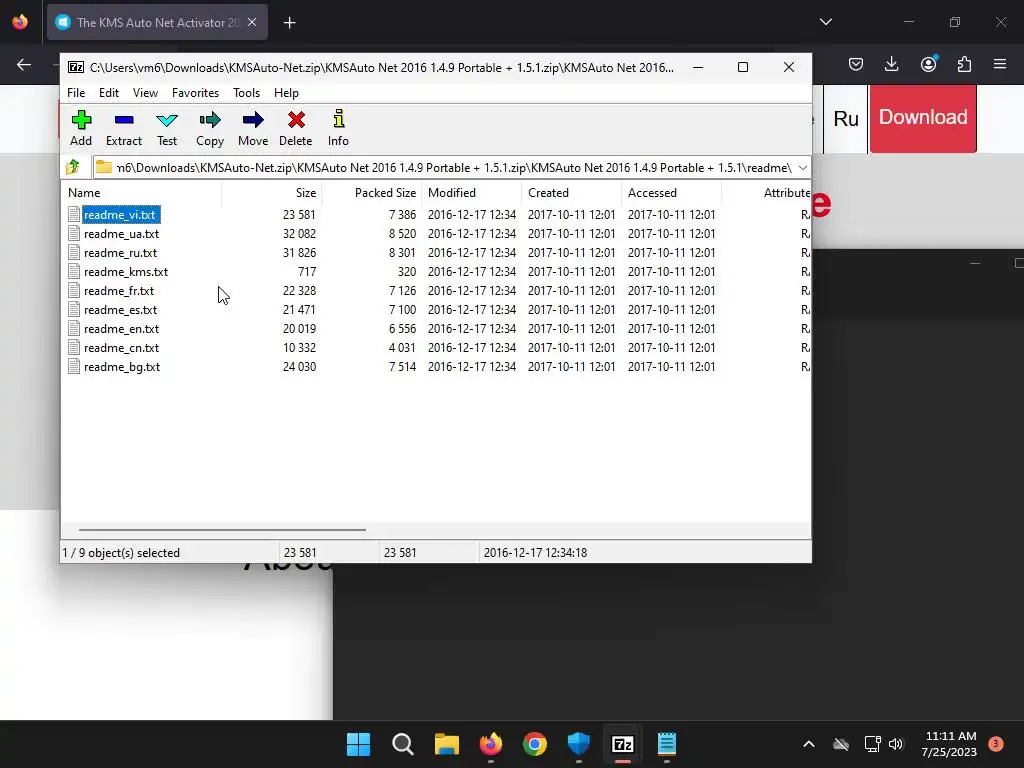
Task: Open the View menu
Action: click(x=145, y=93)
